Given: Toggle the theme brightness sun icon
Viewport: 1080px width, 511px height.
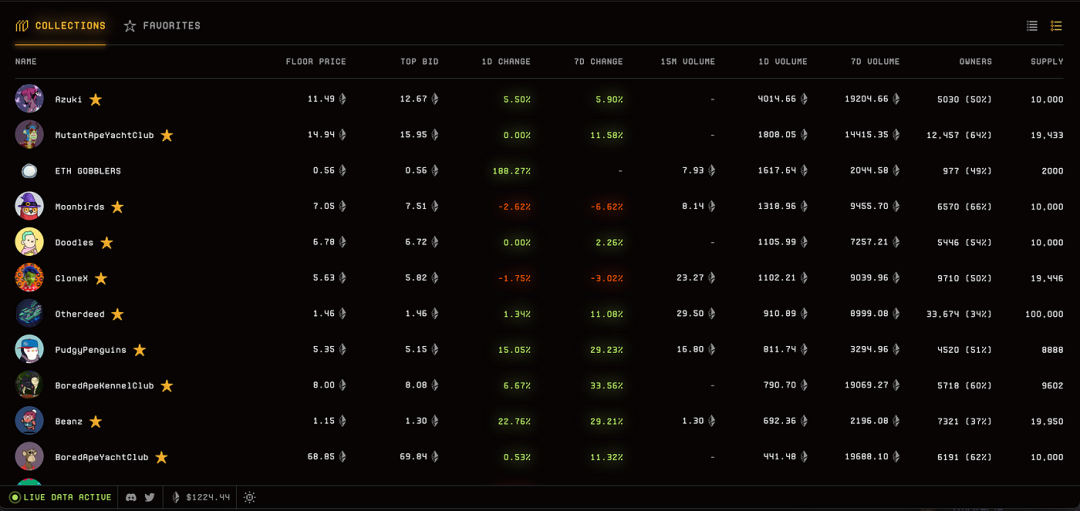Looking at the screenshot, I should 249,497.
